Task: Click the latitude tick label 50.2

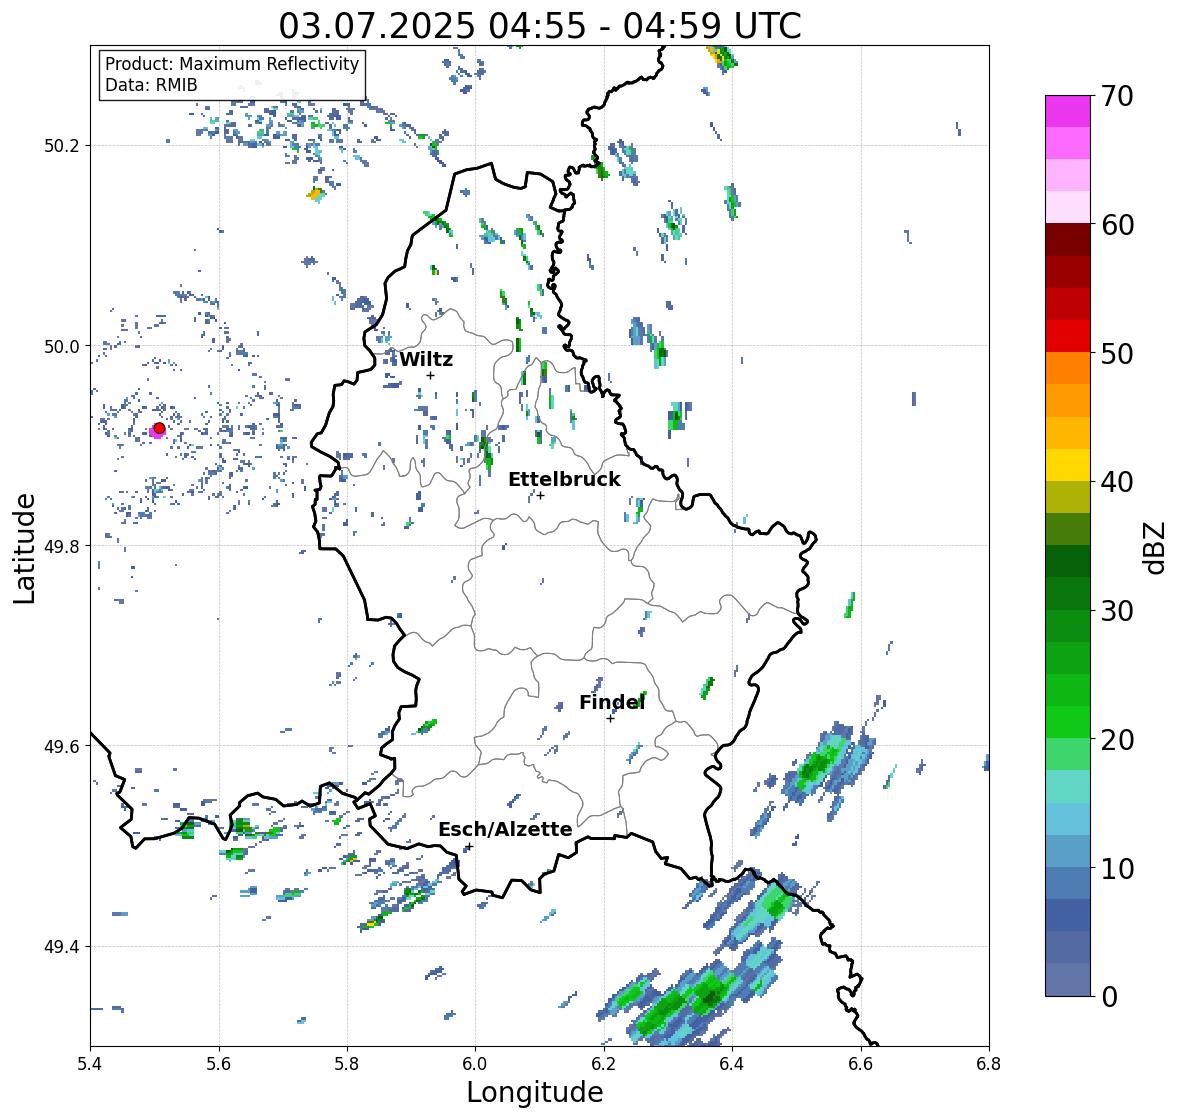Action: pos(62,146)
